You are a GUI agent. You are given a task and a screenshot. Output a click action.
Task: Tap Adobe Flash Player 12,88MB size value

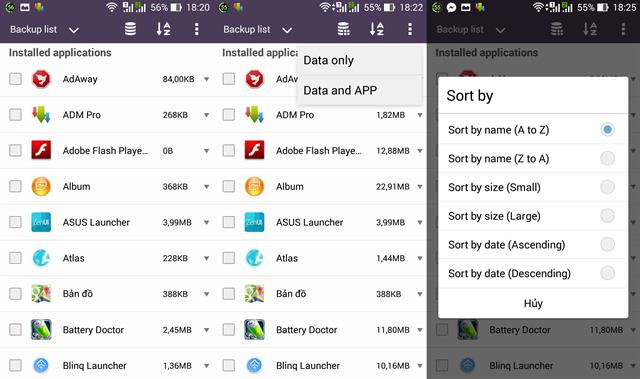coord(393,151)
